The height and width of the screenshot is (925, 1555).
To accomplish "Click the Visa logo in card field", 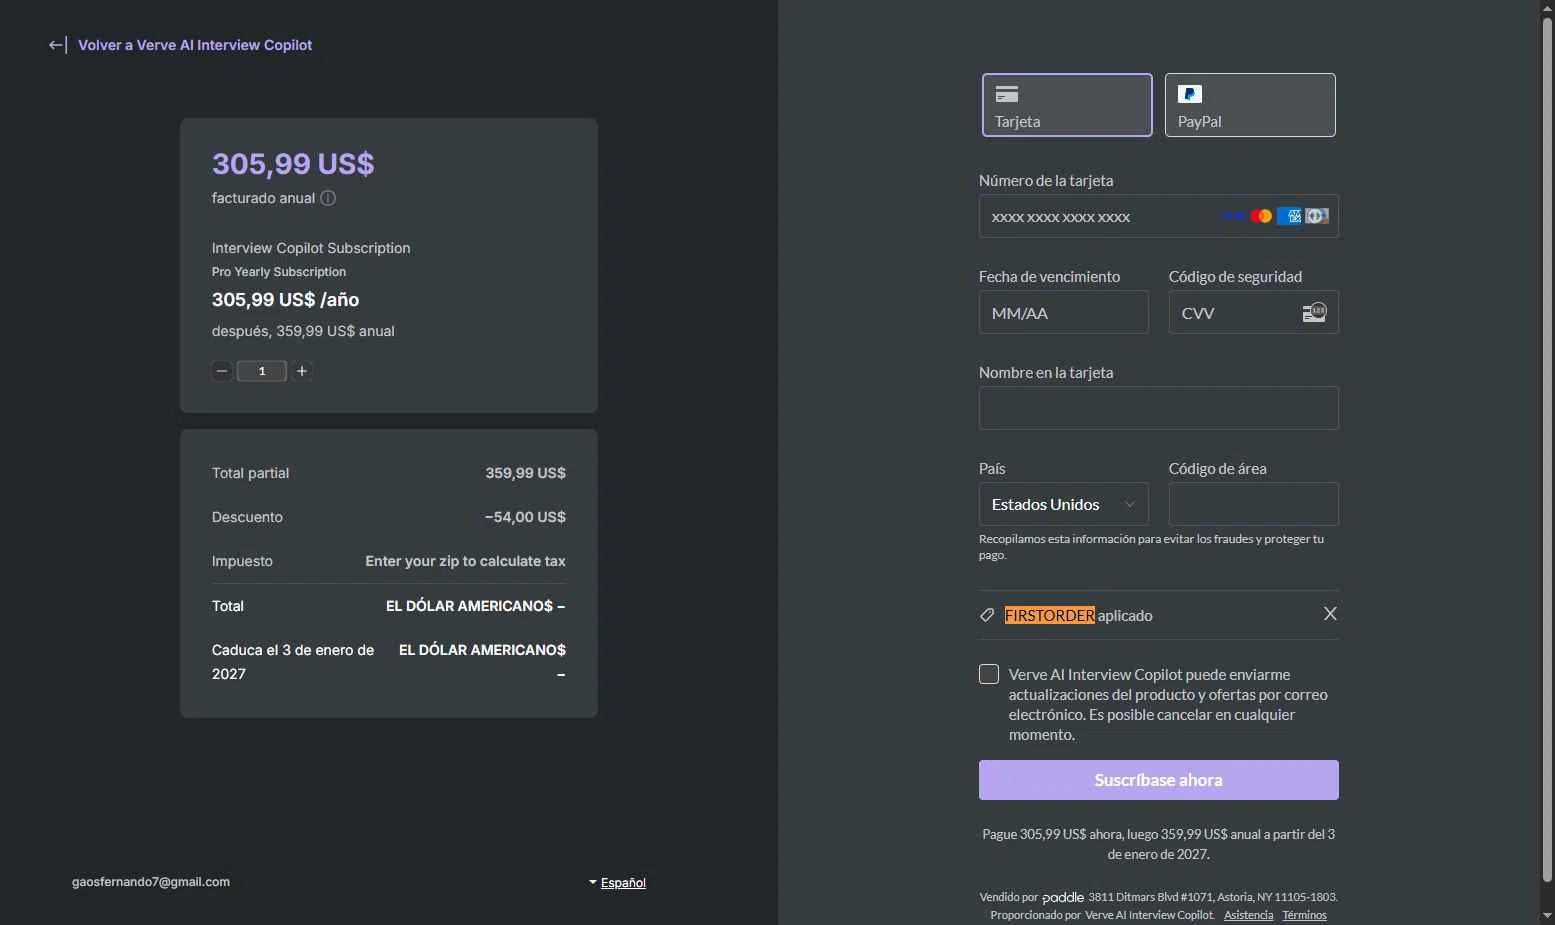I will click(x=1234, y=216).
